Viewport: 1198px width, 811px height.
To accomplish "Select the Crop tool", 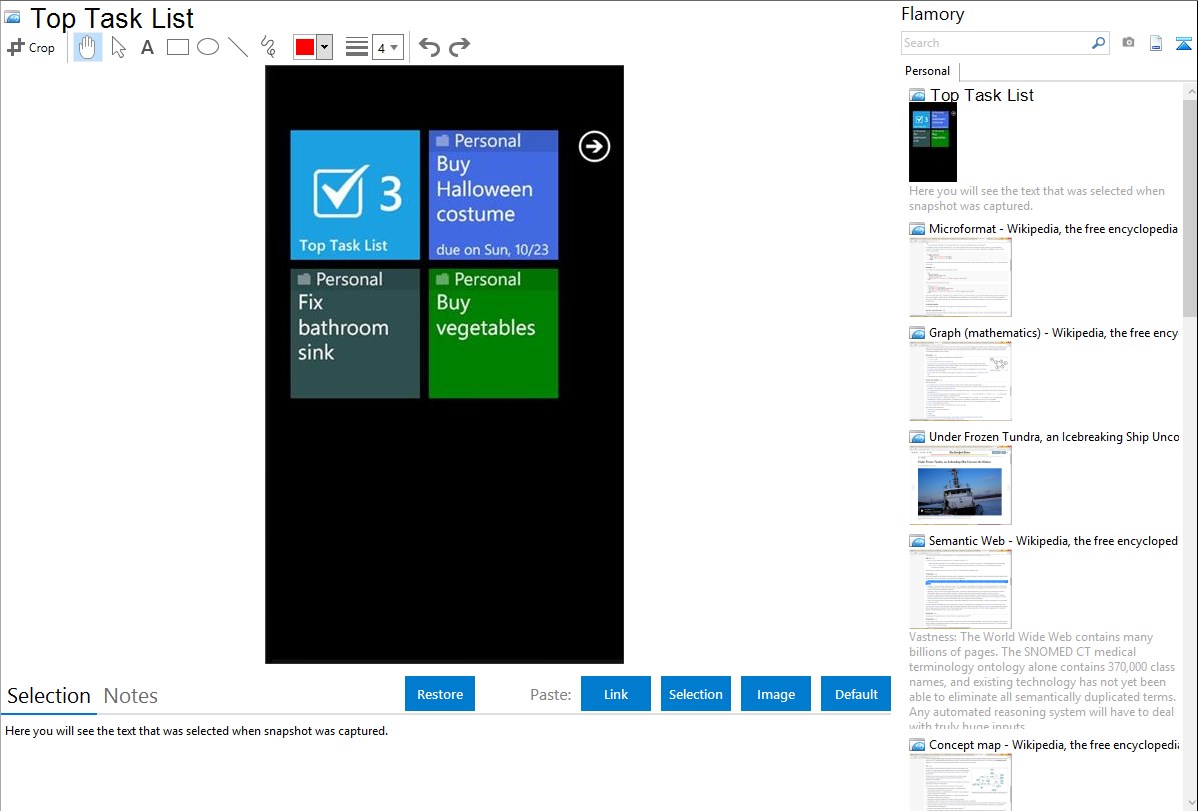I will pos(31,47).
